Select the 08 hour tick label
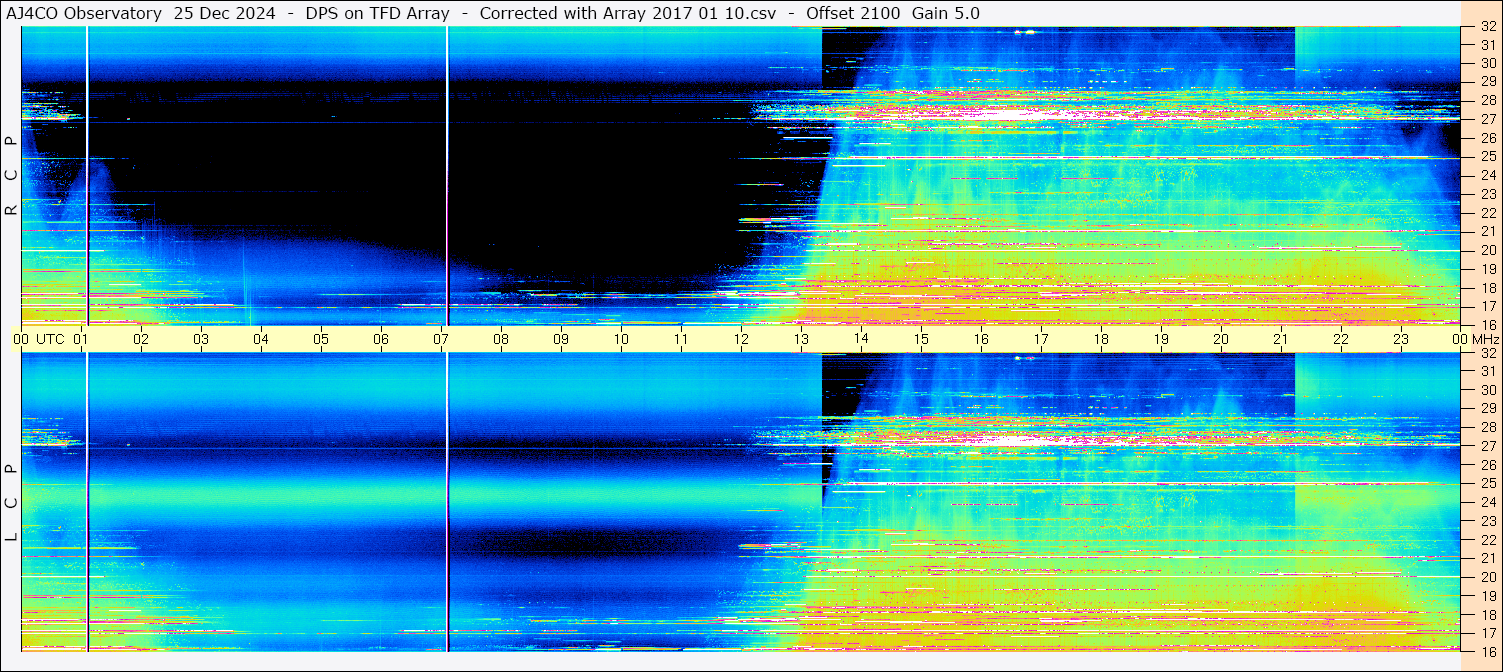The width and height of the screenshot is (1503, 672). 501,339
